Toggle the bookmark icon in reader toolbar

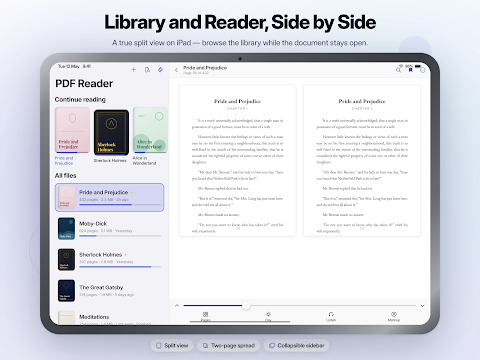pos(410,70)
